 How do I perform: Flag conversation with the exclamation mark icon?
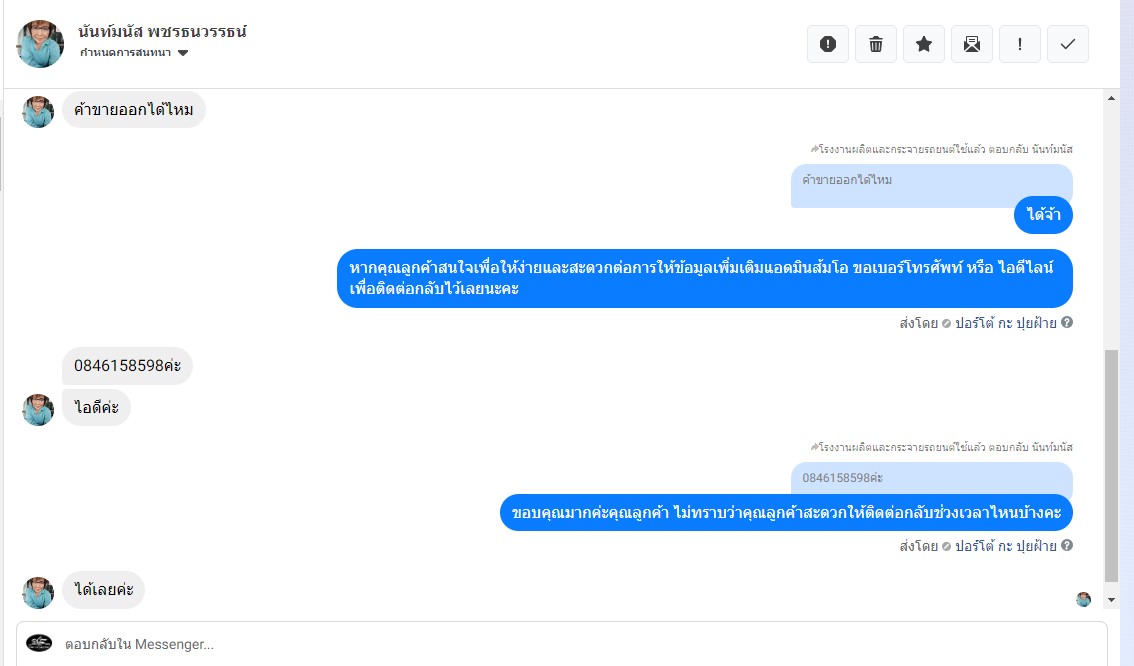(1020, 44)
